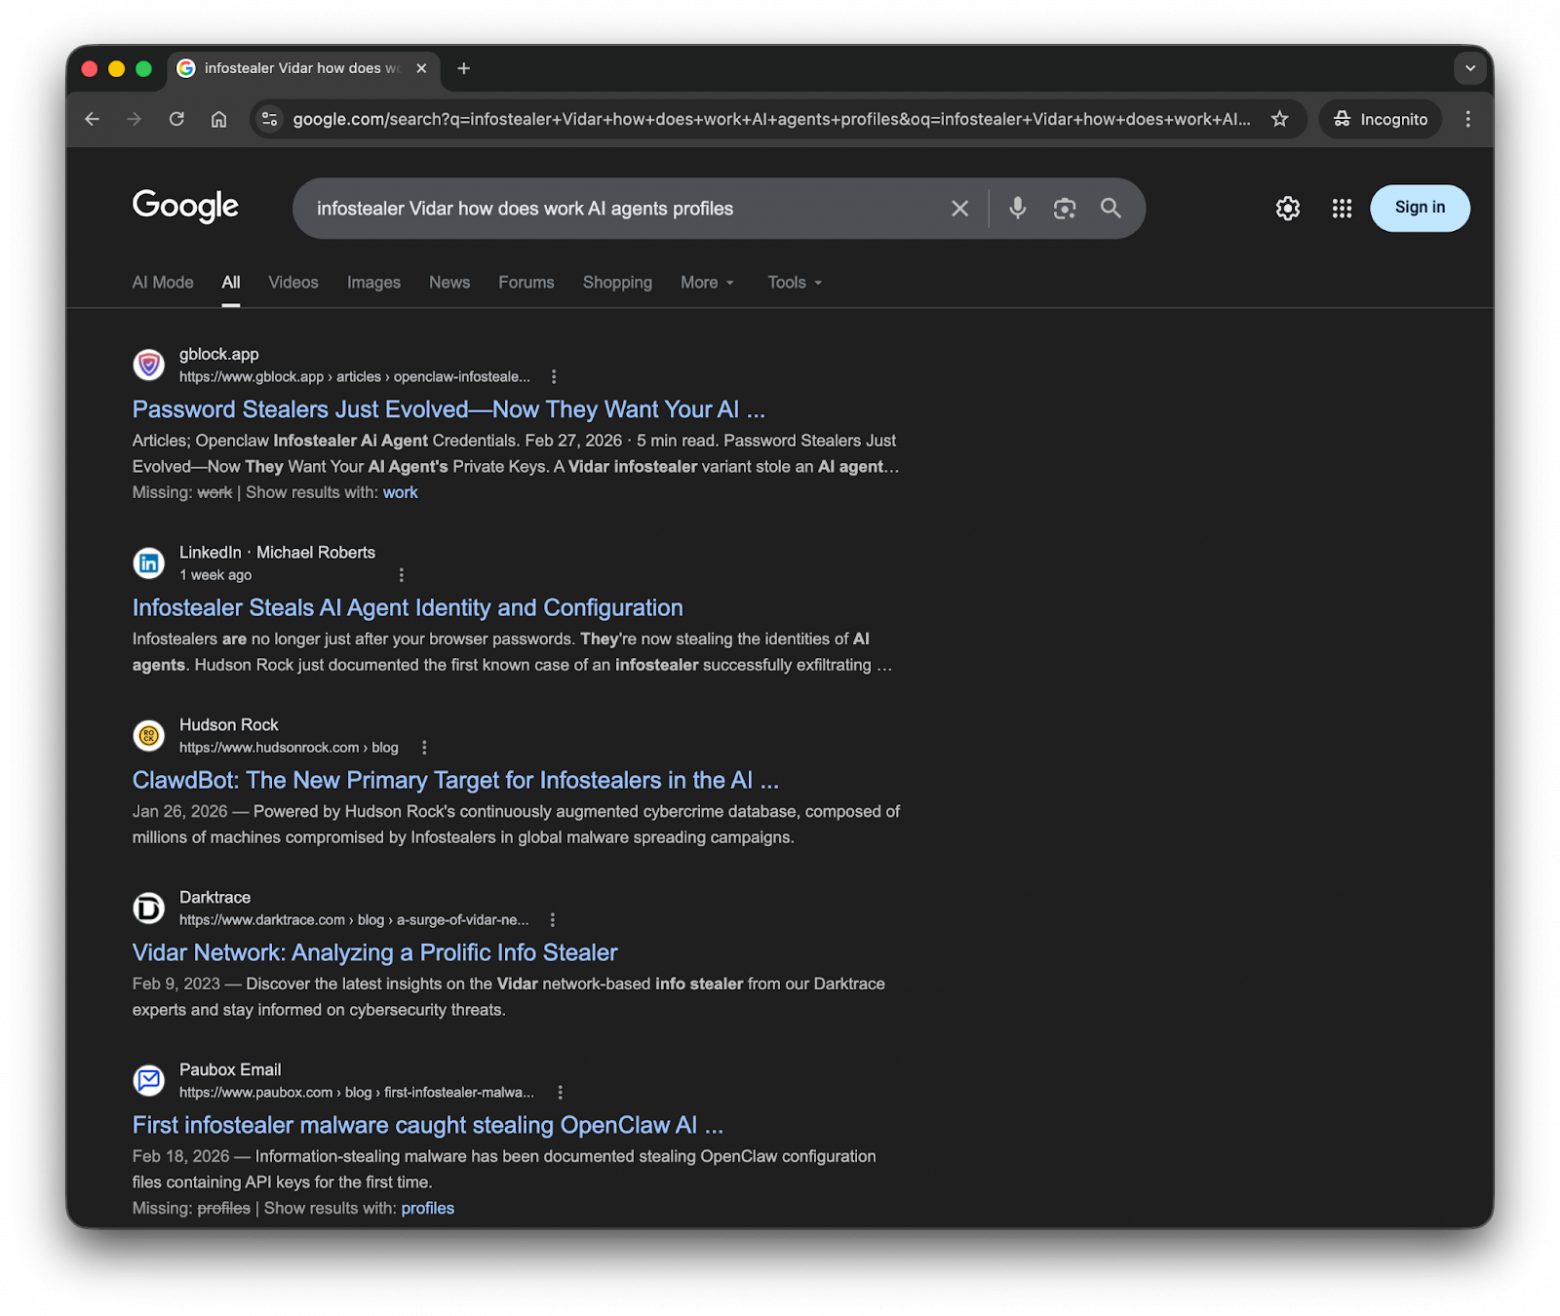The image size is (1560, 1316).
Task: Expand the tab search dropdown arrow
Action: click(x=1470, y=68)
